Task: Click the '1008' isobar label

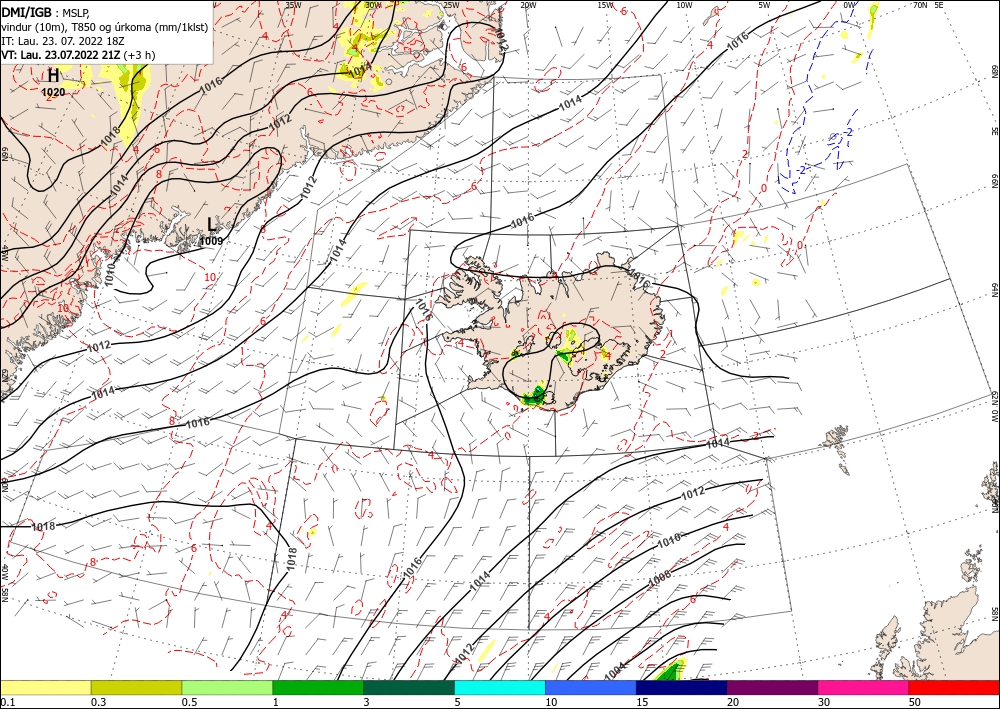Action: pos(659,580)
